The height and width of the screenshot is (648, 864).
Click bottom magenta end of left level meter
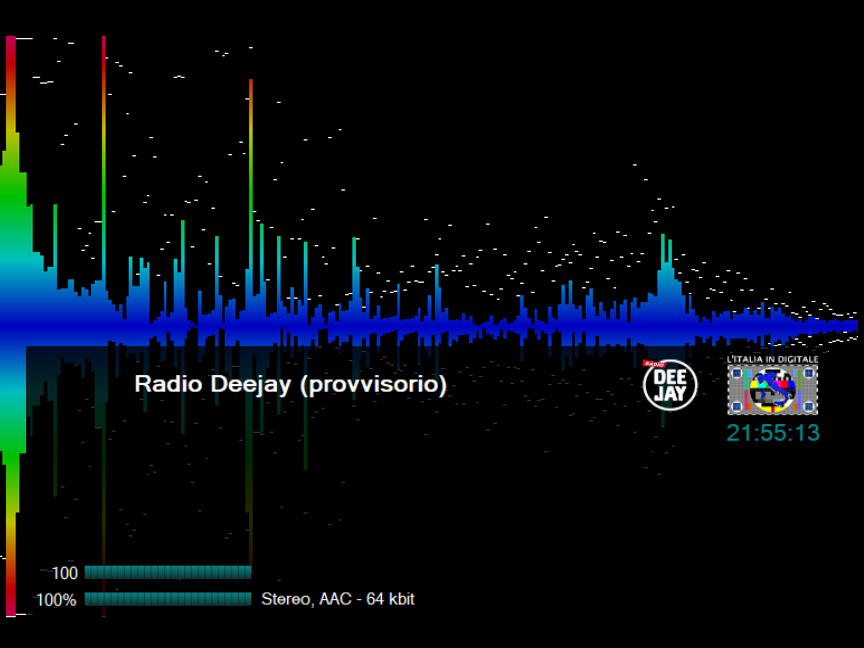10,605
